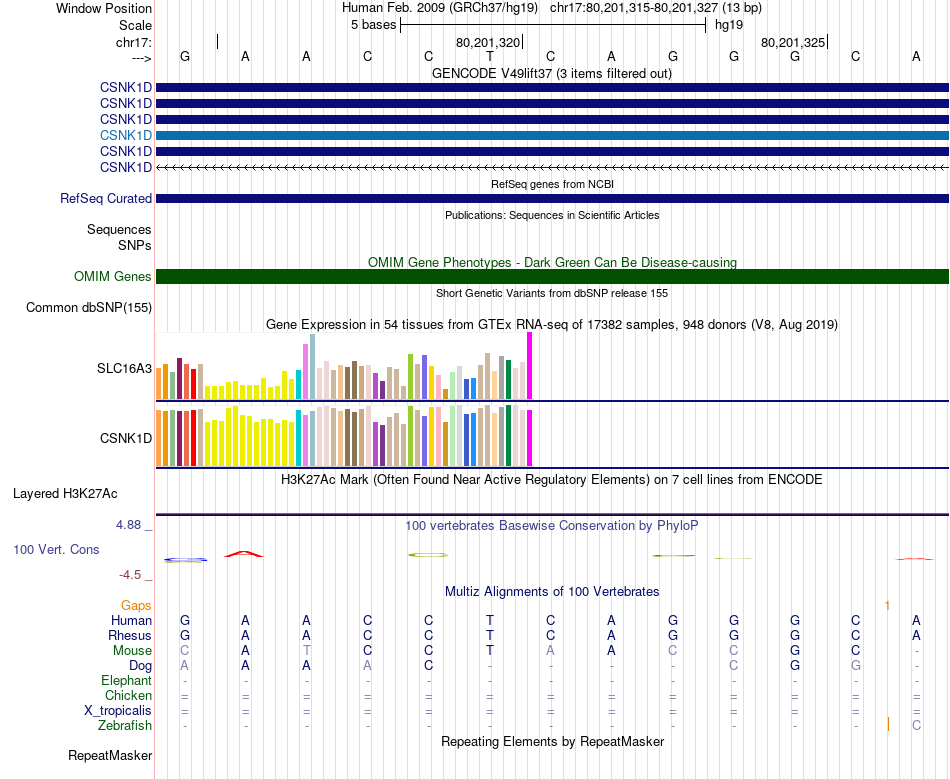Click the SNPs label under Publications
This screenshot has height=779, width=950.
click(135, 245)
